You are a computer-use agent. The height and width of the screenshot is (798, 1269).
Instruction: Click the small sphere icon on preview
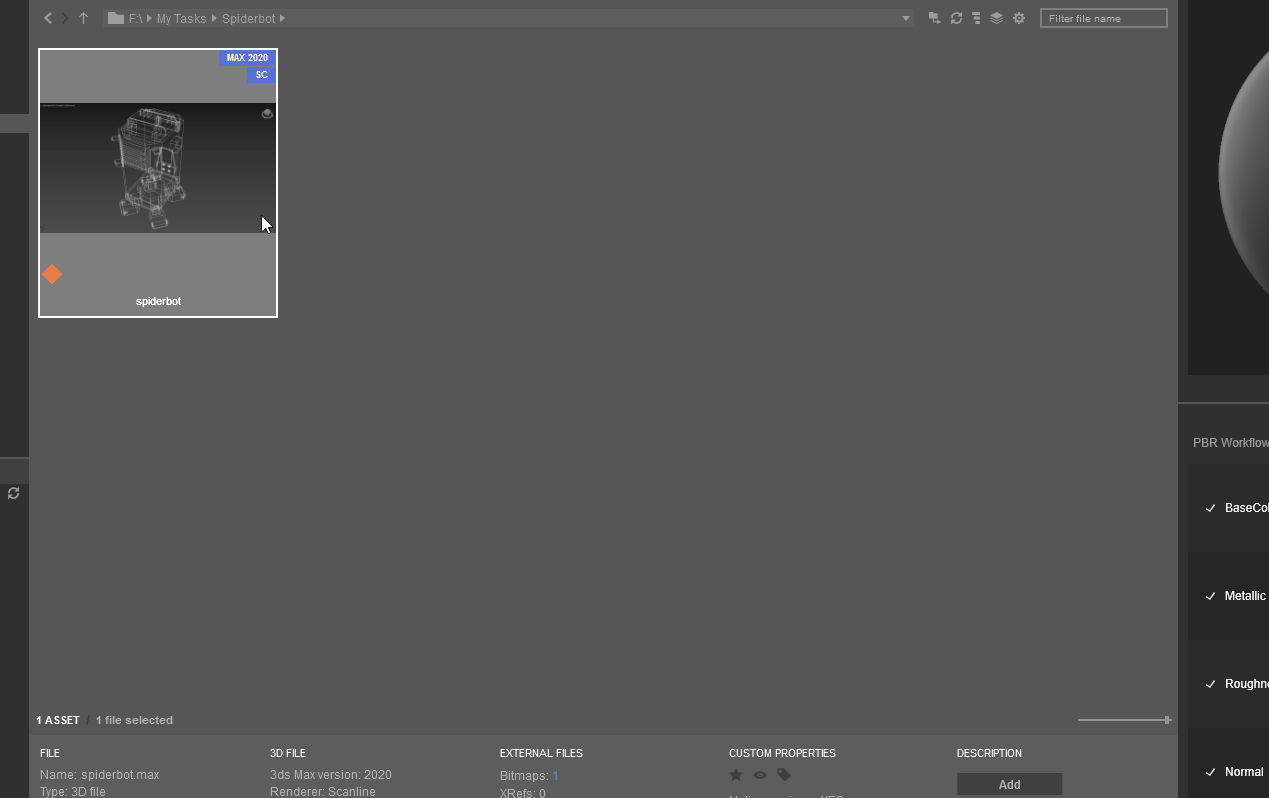pyautogui.click(x=267, y=114)
